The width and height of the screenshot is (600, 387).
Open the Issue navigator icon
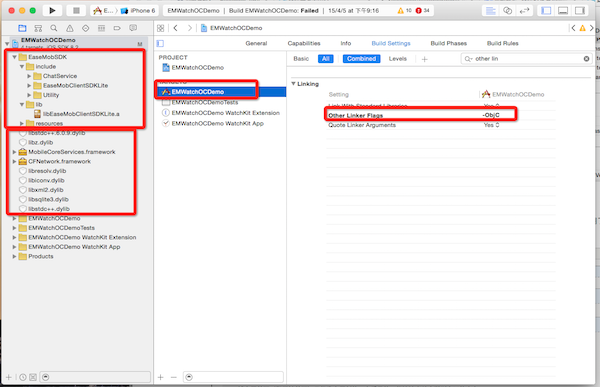[x=70, y=28]
